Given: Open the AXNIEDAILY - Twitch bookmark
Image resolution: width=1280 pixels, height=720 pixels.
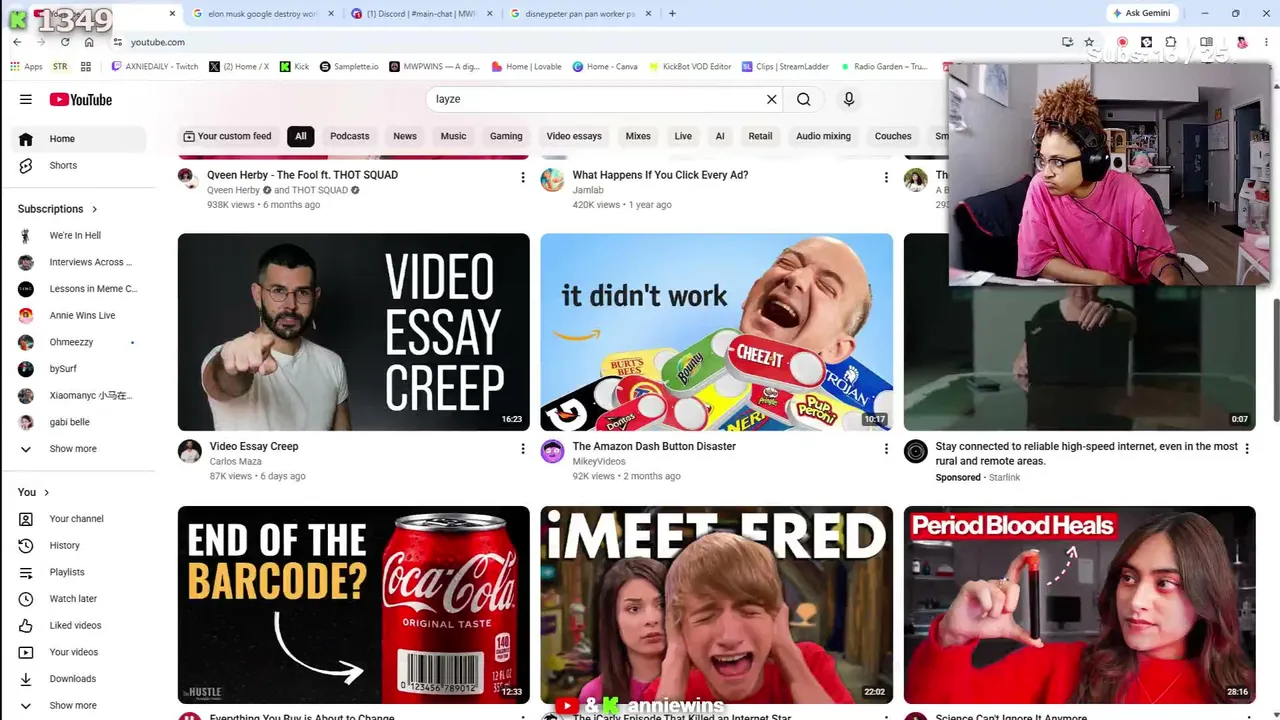Looking at the screenshot, I should pyautogui.click(x=155, y=67).
